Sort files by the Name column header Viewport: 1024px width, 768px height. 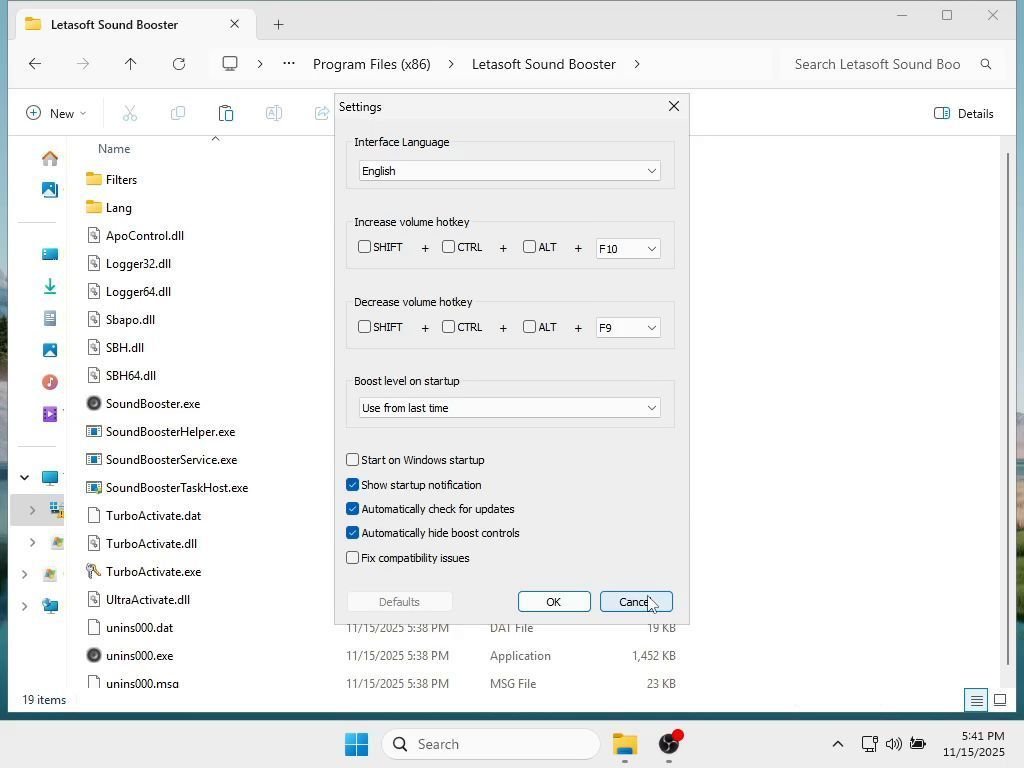point(114,149)
